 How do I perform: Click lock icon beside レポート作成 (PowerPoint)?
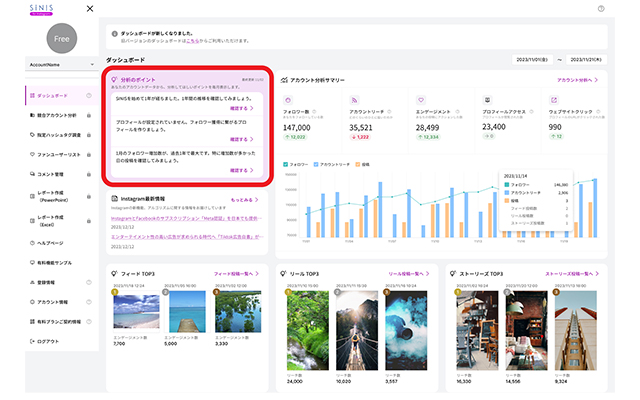(89, 196)
